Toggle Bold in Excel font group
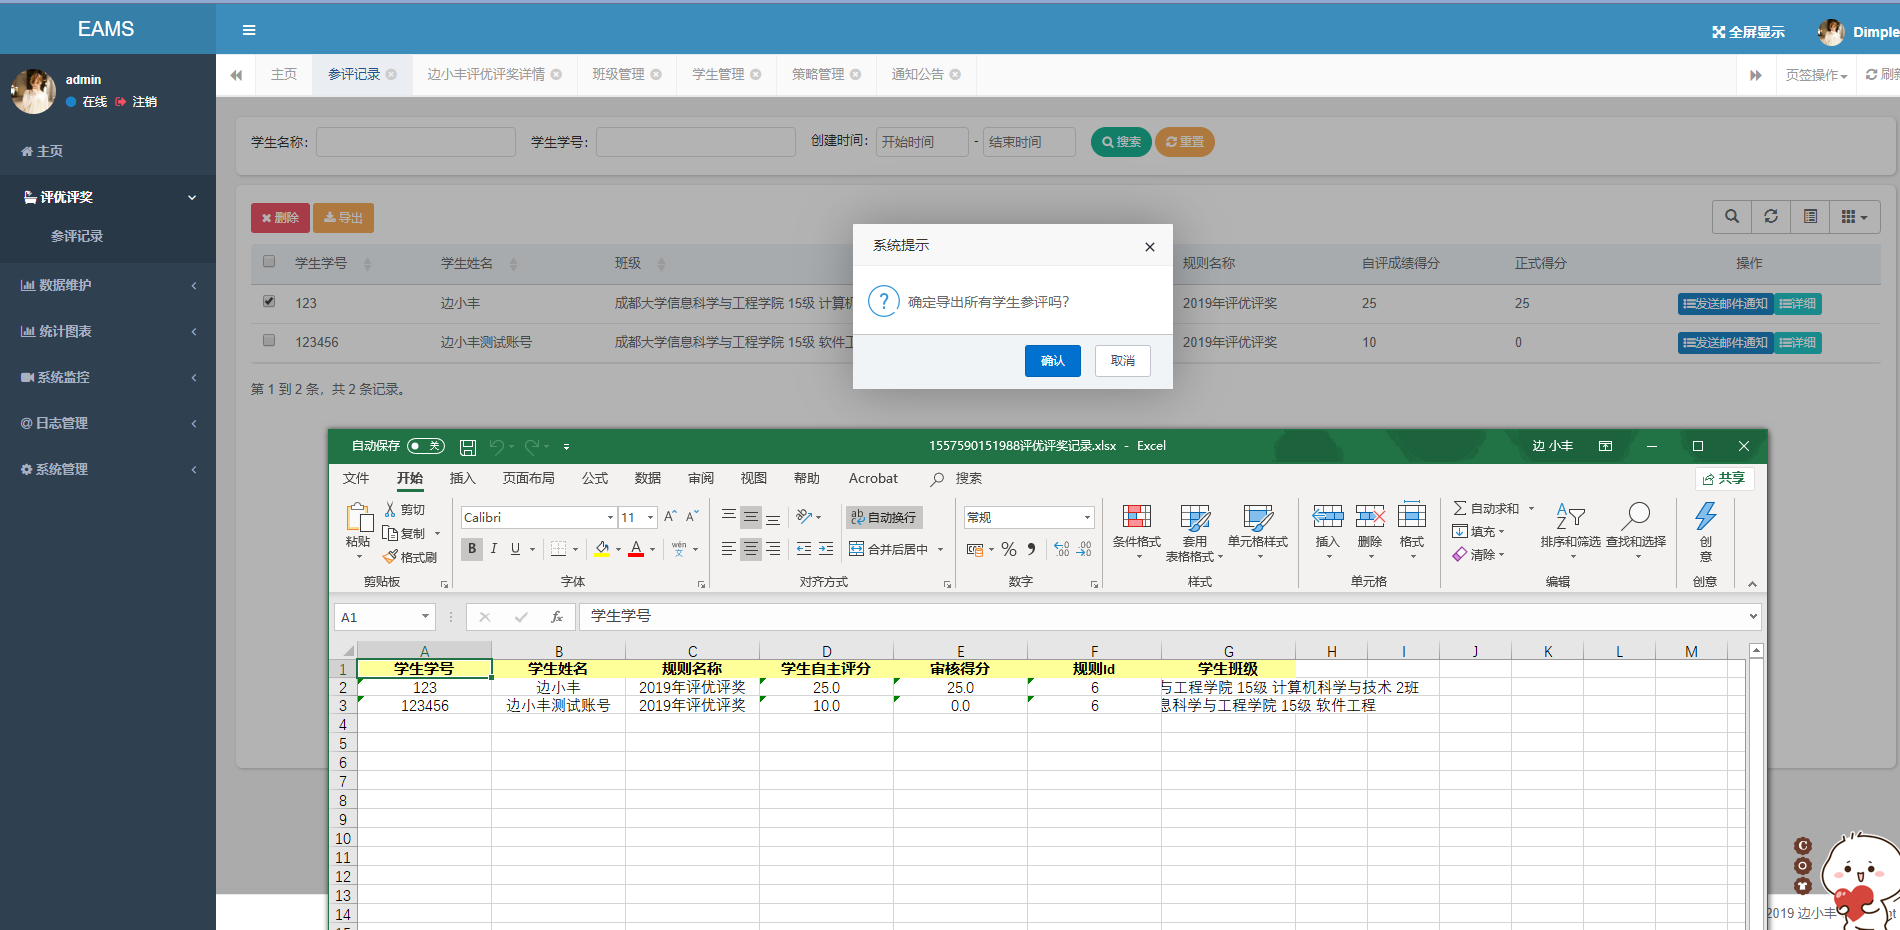This screenshot has width=1900, height=930. tap(472, 549)
